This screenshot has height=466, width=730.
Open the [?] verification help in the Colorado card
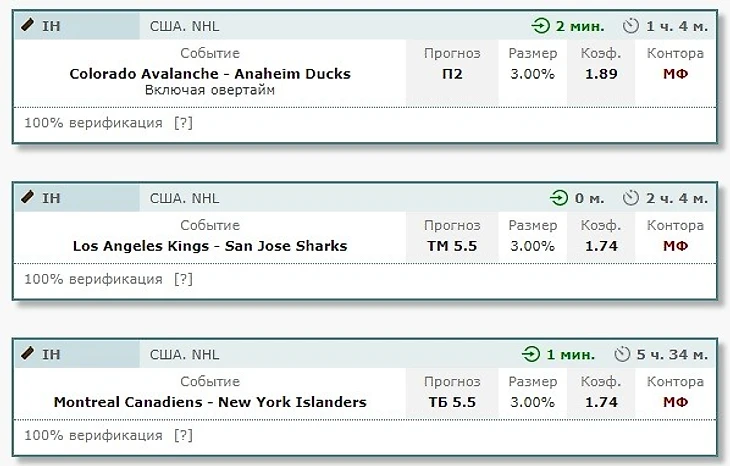(x=183, y=123)
